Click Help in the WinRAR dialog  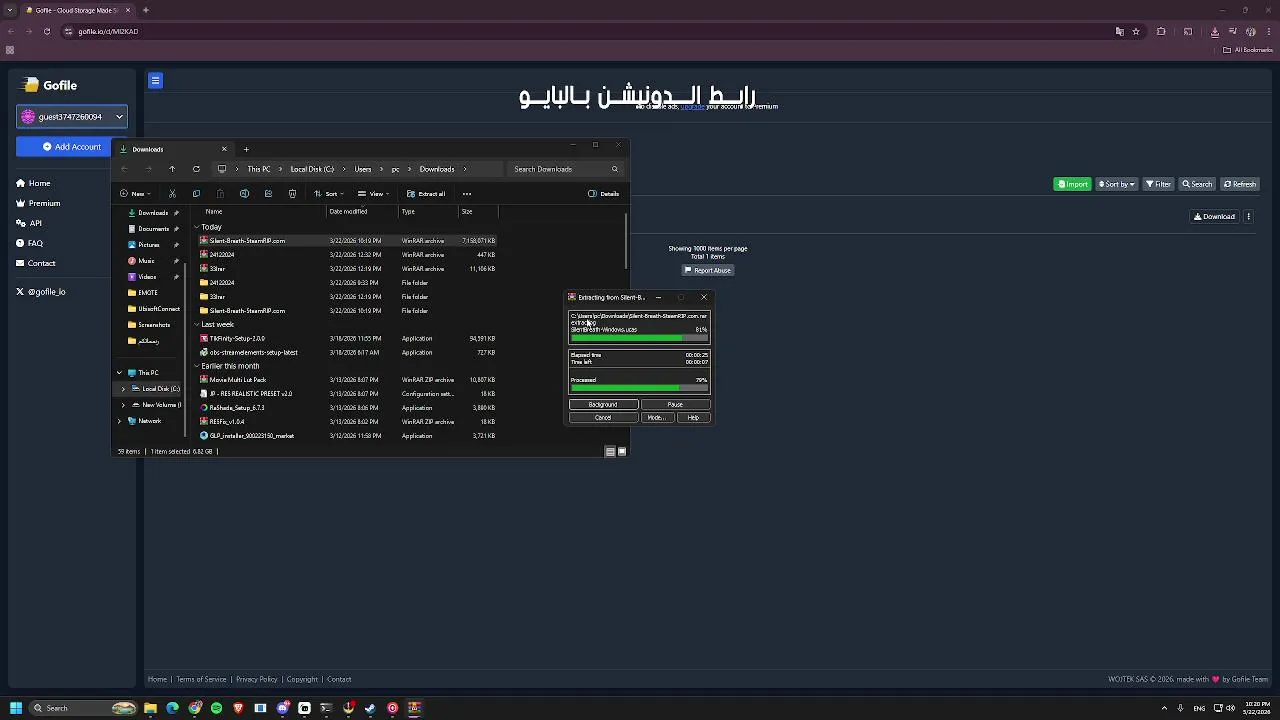click(693, 418)
